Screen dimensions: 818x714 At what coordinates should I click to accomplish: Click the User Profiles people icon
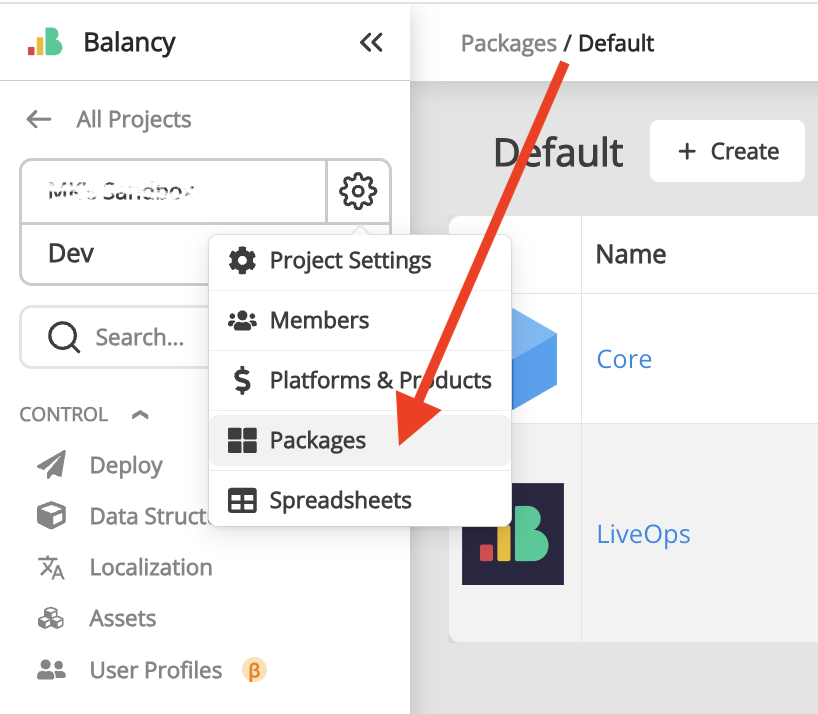(51, 670)
